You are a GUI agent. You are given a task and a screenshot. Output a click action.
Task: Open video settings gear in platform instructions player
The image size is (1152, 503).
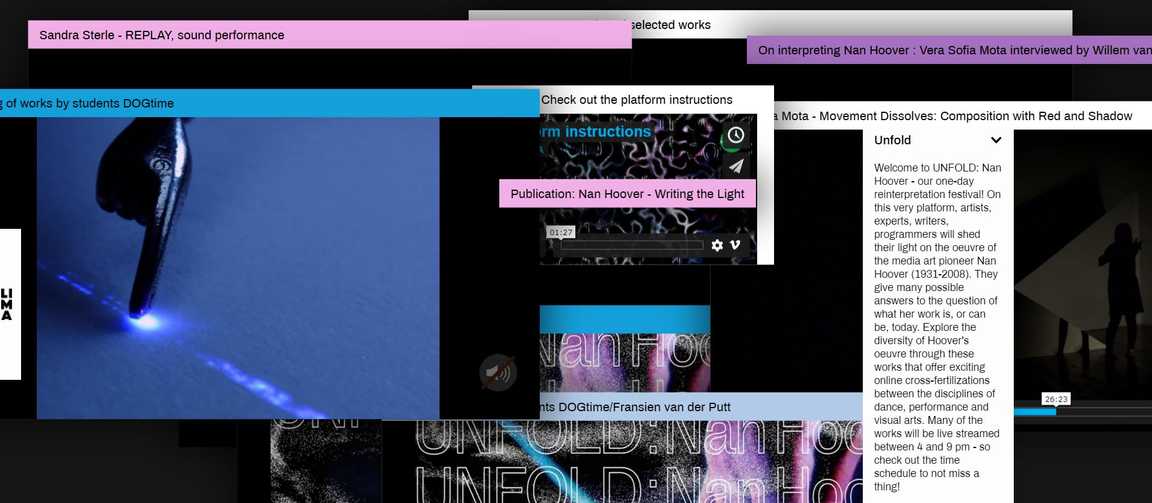[717, 245]
